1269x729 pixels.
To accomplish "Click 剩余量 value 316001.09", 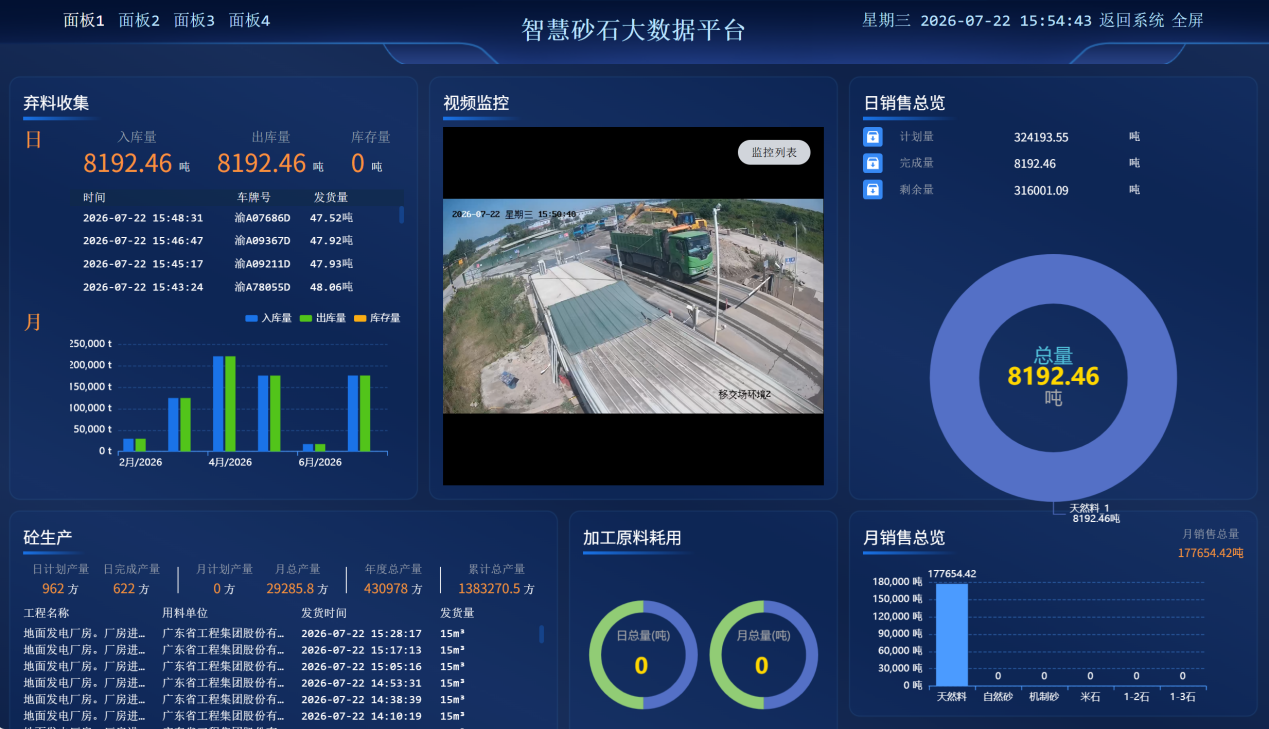I will coord(1041,190).
